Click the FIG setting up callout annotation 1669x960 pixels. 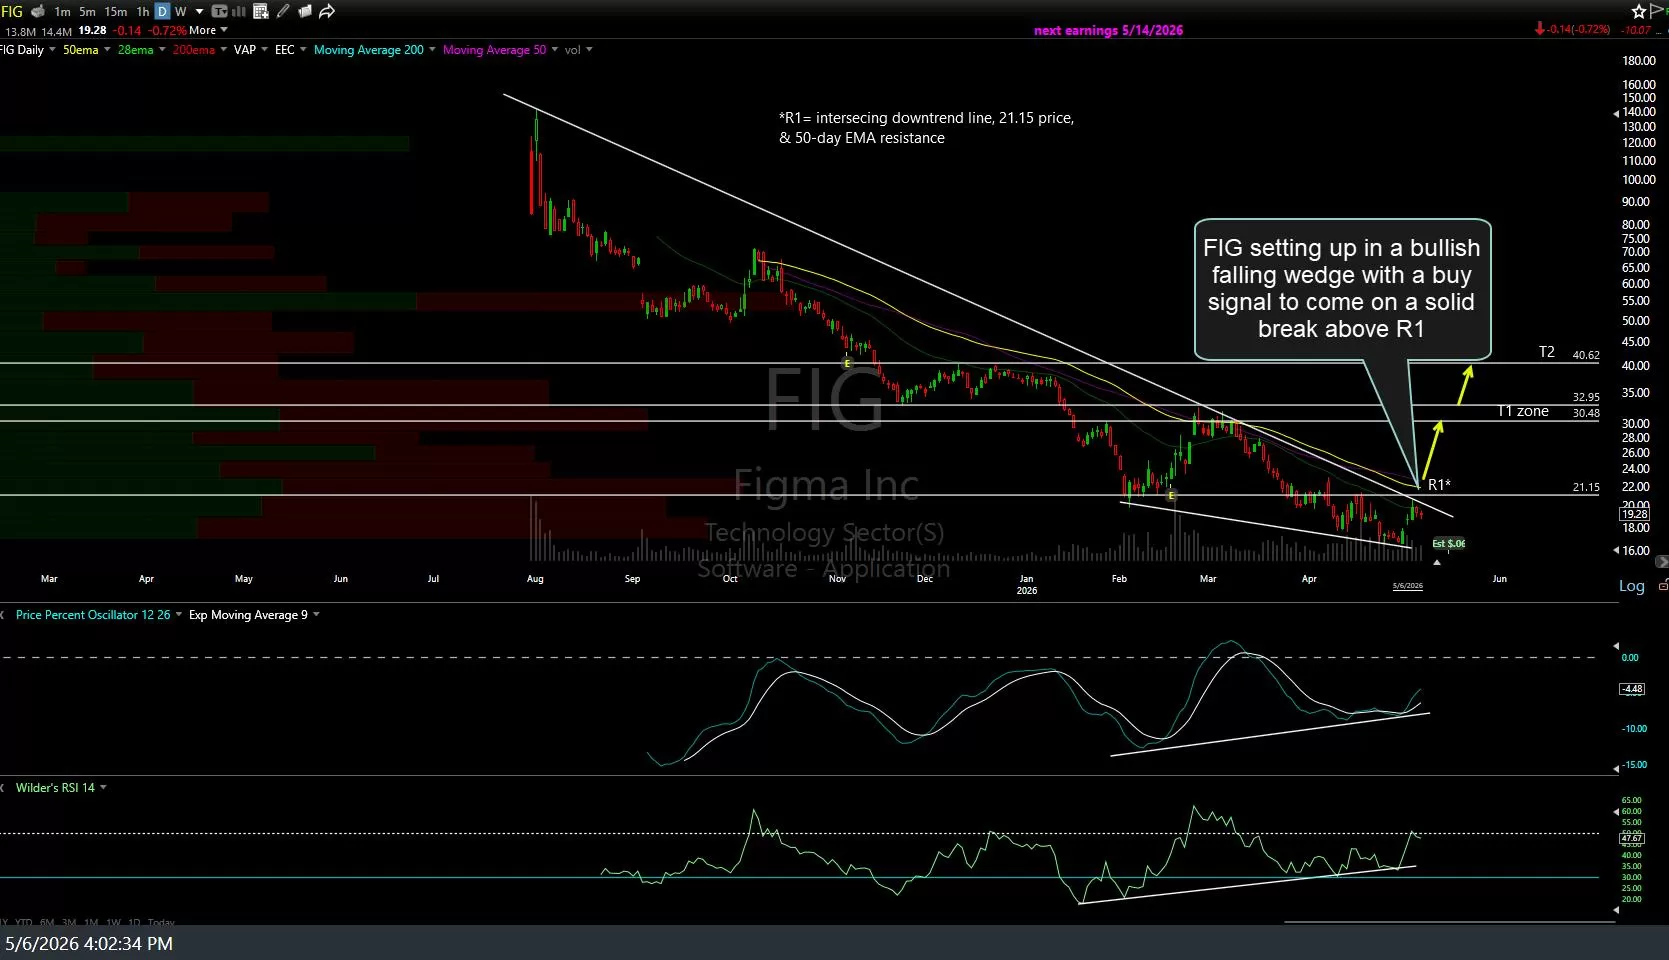pos(1342,289)
